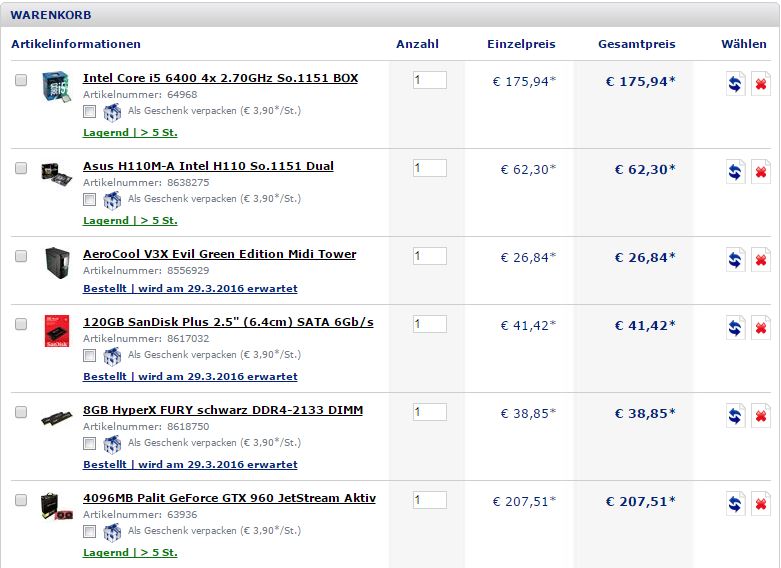Click Bestellt delivery status under SanDisk Plus
Viewport: 781px width, 568px height.
[x=190, y=377]
